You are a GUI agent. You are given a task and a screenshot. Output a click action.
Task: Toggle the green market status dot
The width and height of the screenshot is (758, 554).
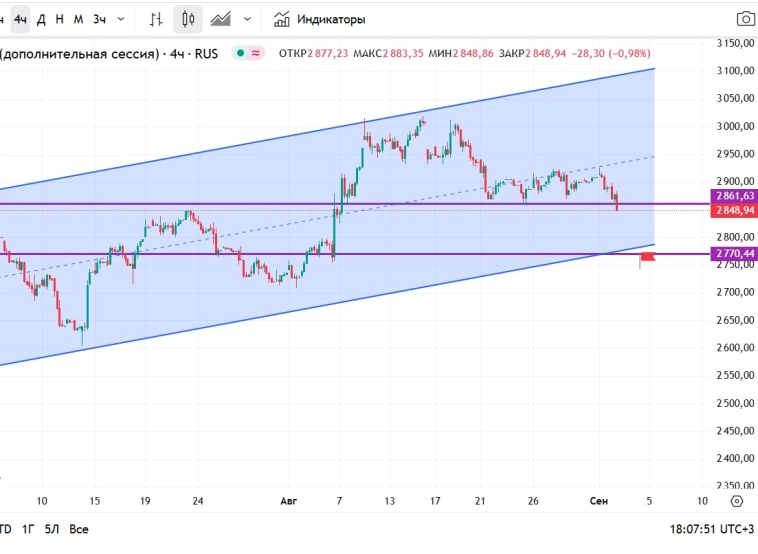coord(240,53)
